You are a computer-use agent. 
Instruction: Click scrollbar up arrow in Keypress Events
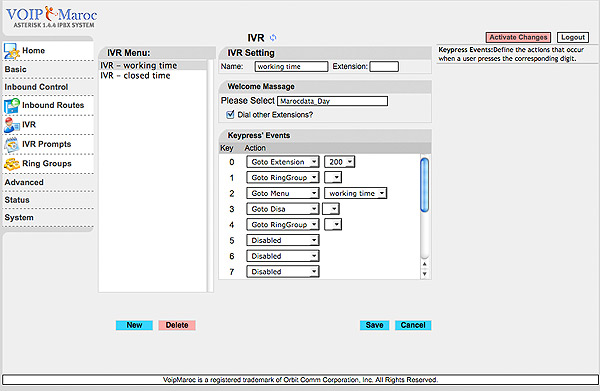[424, 264]
